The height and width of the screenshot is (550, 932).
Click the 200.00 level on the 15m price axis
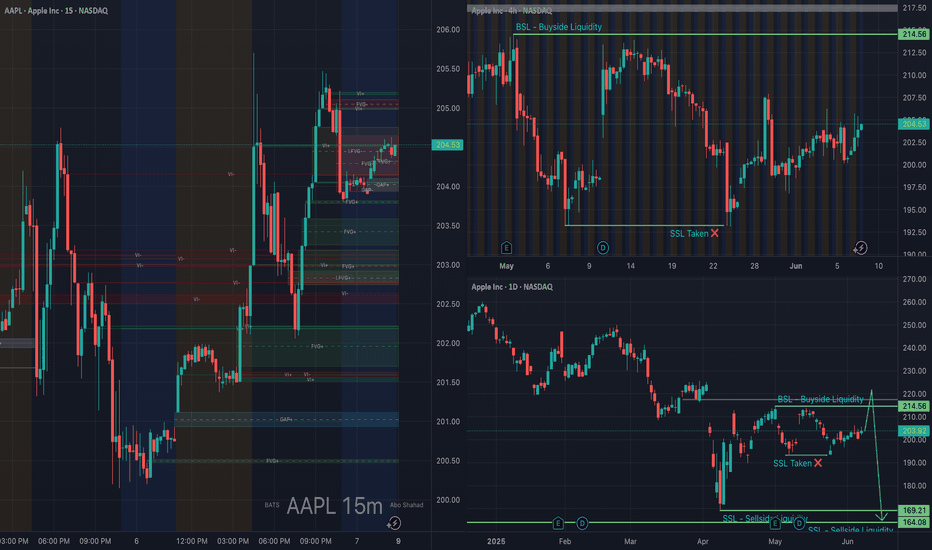[448, 500]
